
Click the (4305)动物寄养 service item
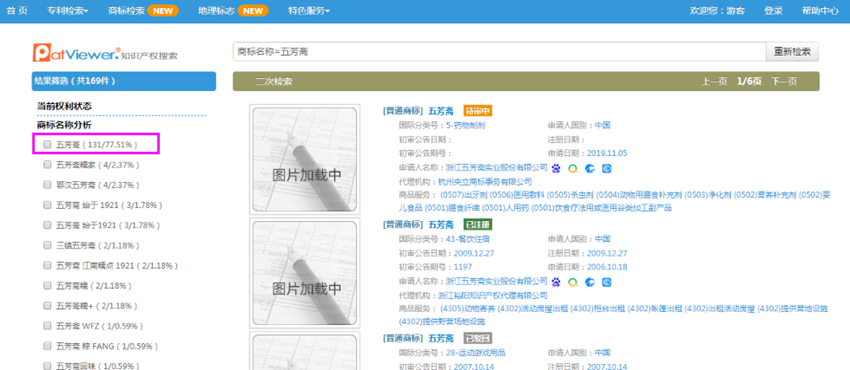[468, 308]
